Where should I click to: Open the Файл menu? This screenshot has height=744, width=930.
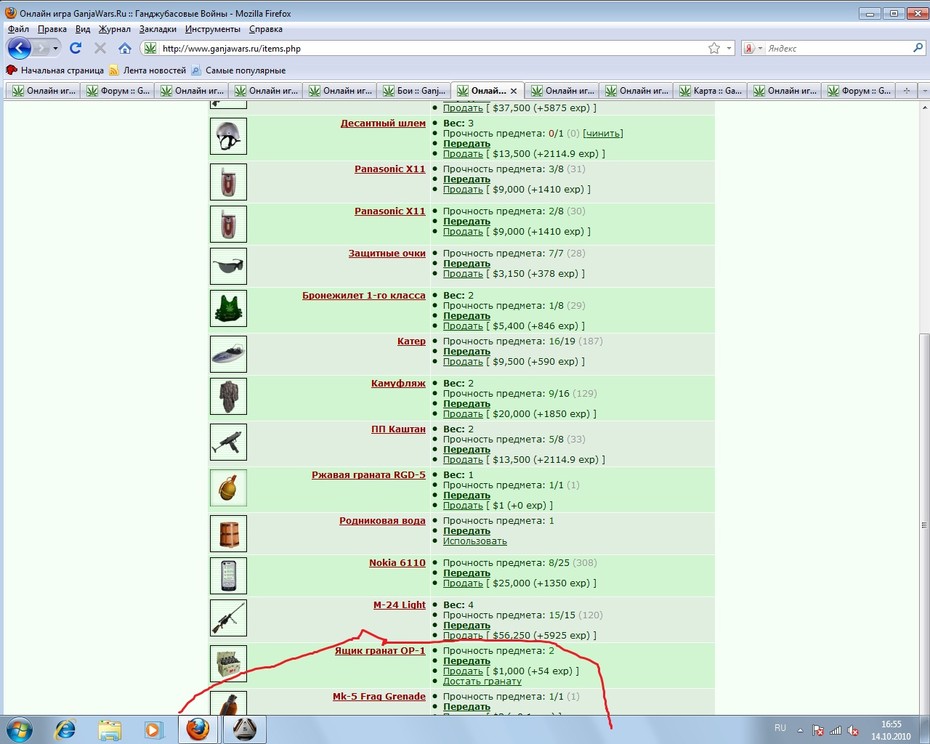coord(18,29)
